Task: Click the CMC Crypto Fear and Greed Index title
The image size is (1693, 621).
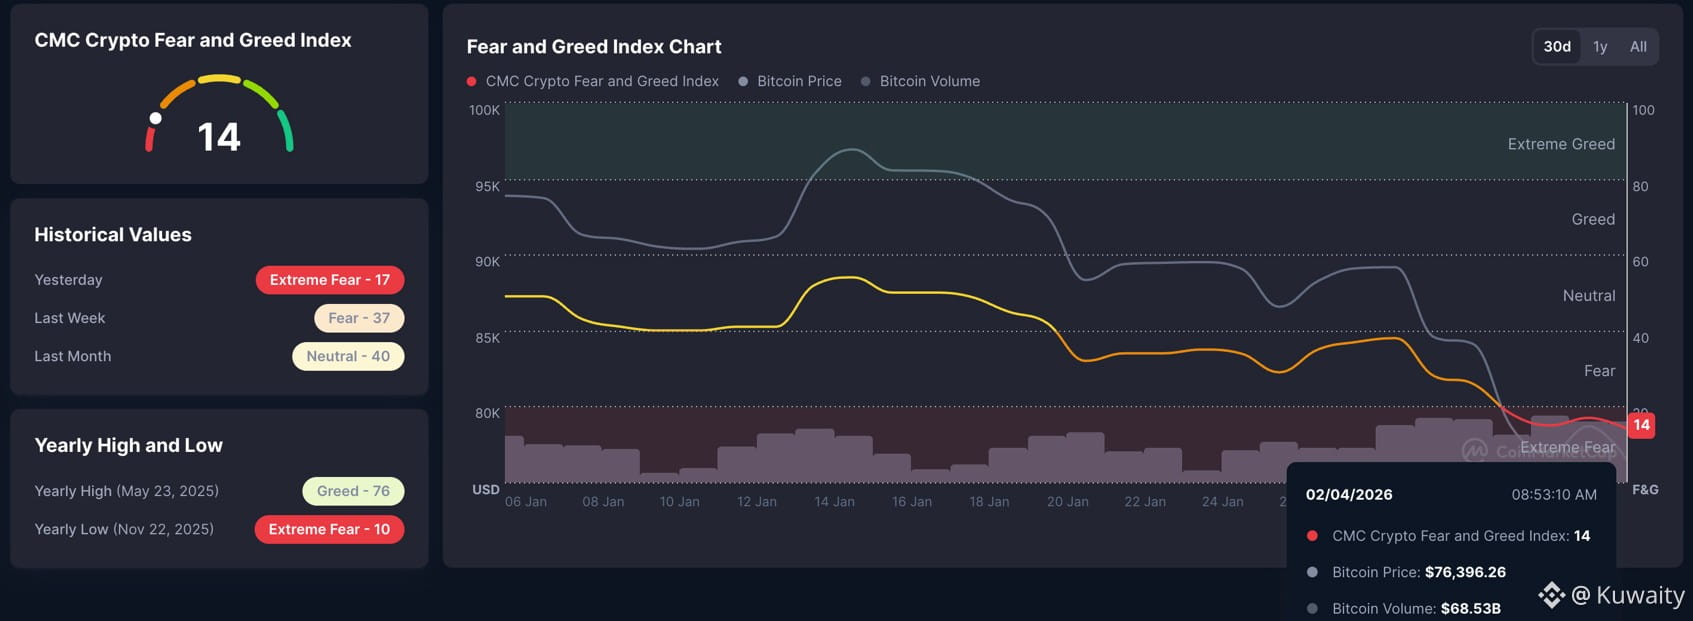Action: click(193, 40)
